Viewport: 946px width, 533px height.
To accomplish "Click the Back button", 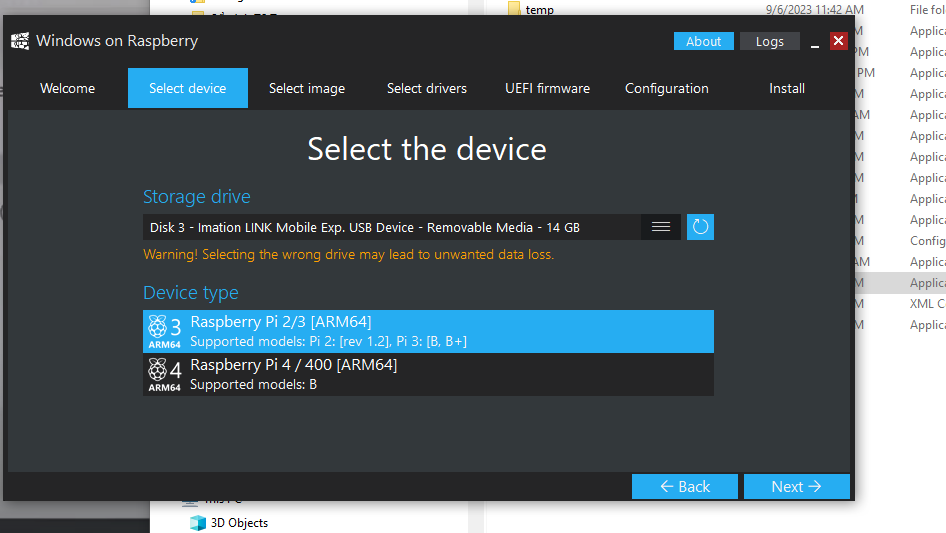I will coord(685,487).
